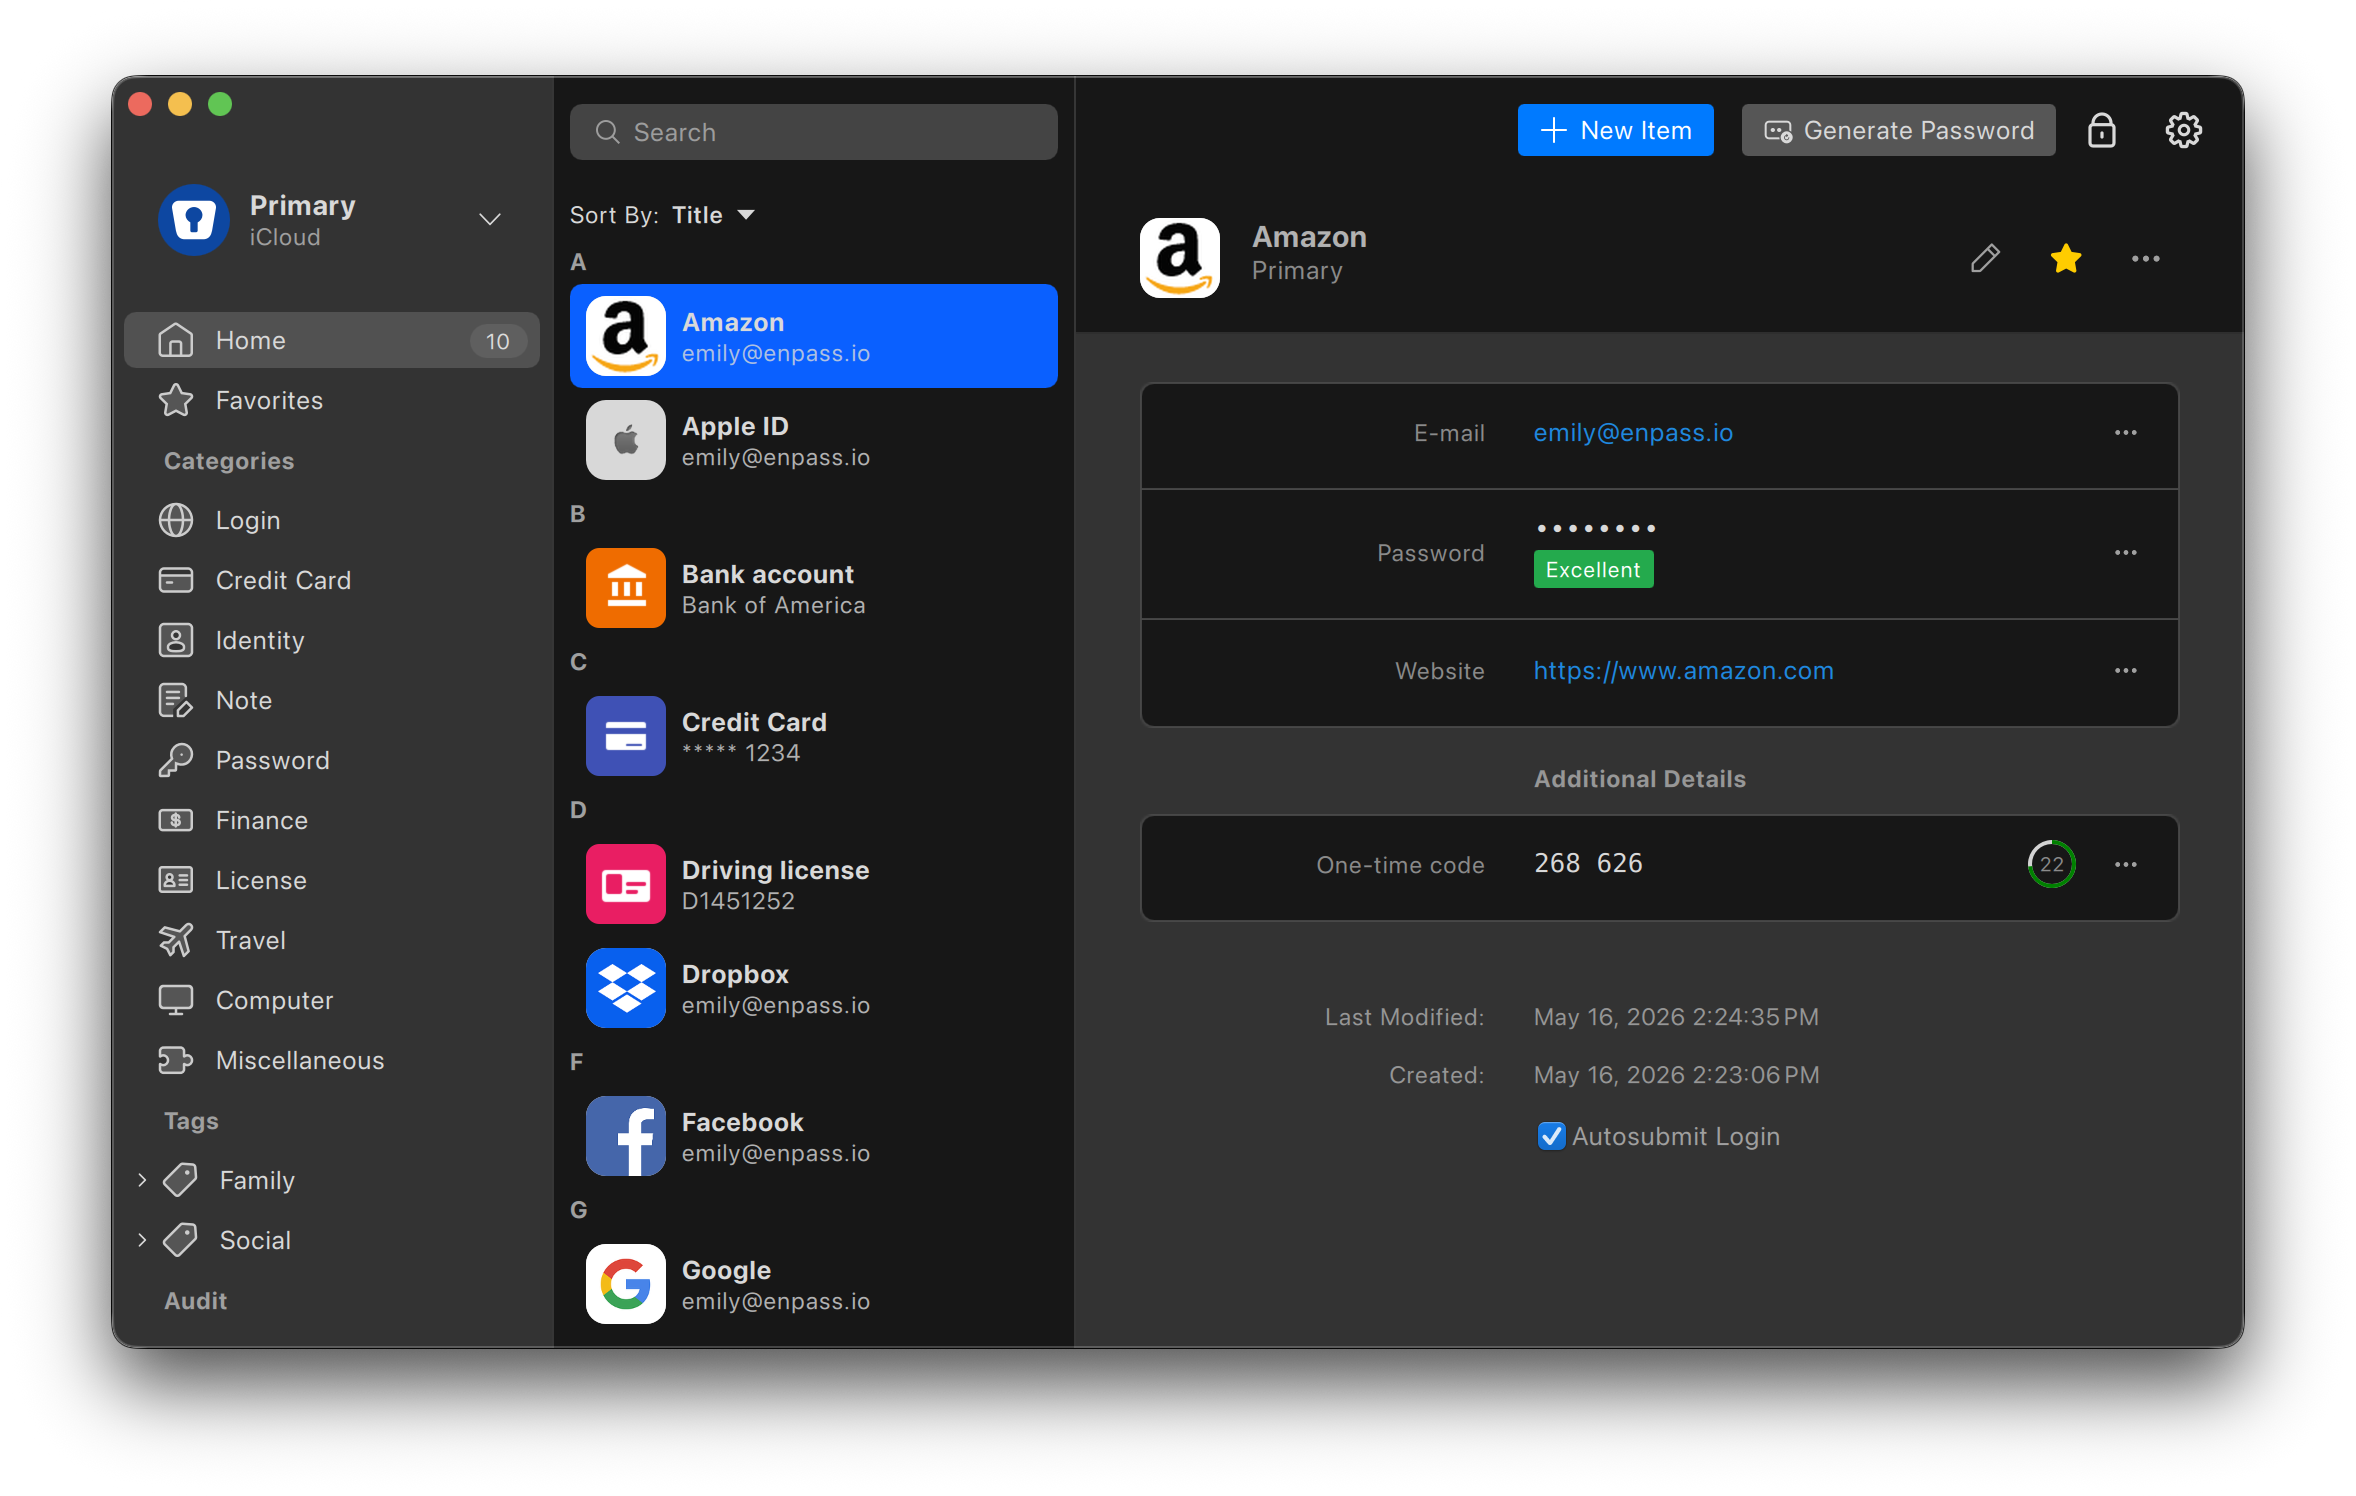Click the Excellent password strength badge
This screenshot has width=2356, height=1496.
tap(1593, 570)
